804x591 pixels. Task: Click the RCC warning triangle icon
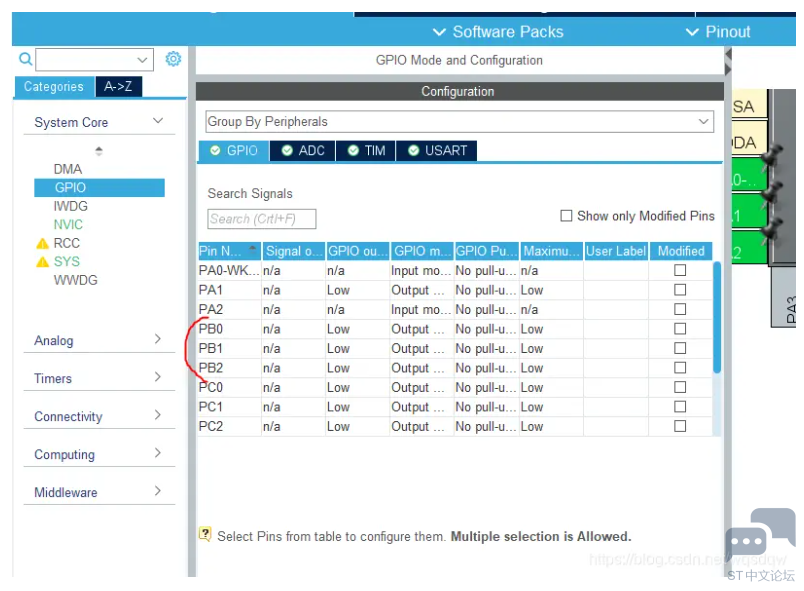43,243
